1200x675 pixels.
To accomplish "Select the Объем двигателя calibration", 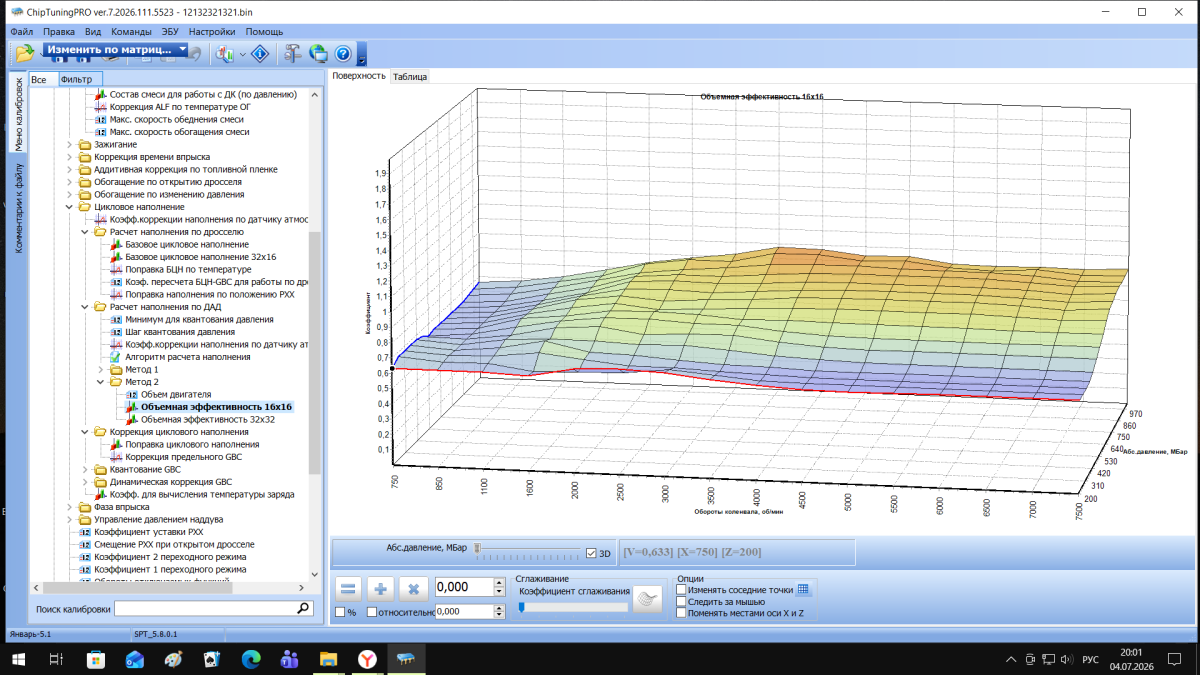I will [x=176, y=395].
